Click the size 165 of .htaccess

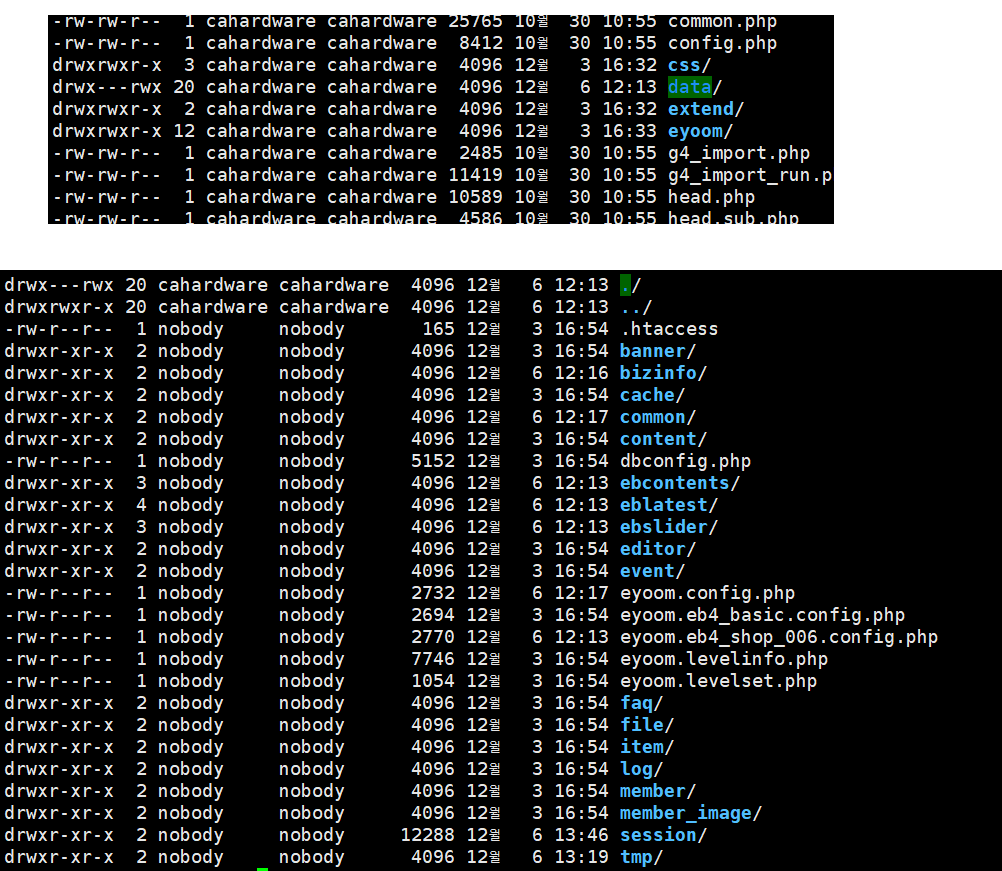pos(438,329)
